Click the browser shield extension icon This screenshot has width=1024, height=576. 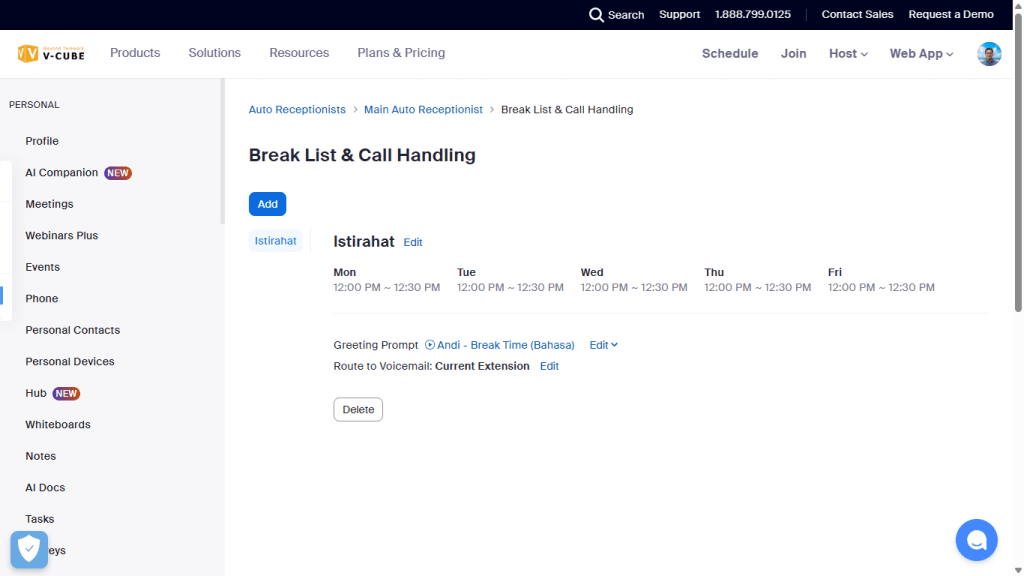(x=28, y=549)
